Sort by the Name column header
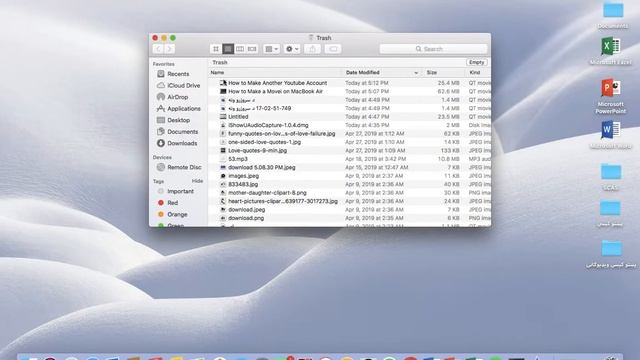640x360 pixels. point(218,72)
